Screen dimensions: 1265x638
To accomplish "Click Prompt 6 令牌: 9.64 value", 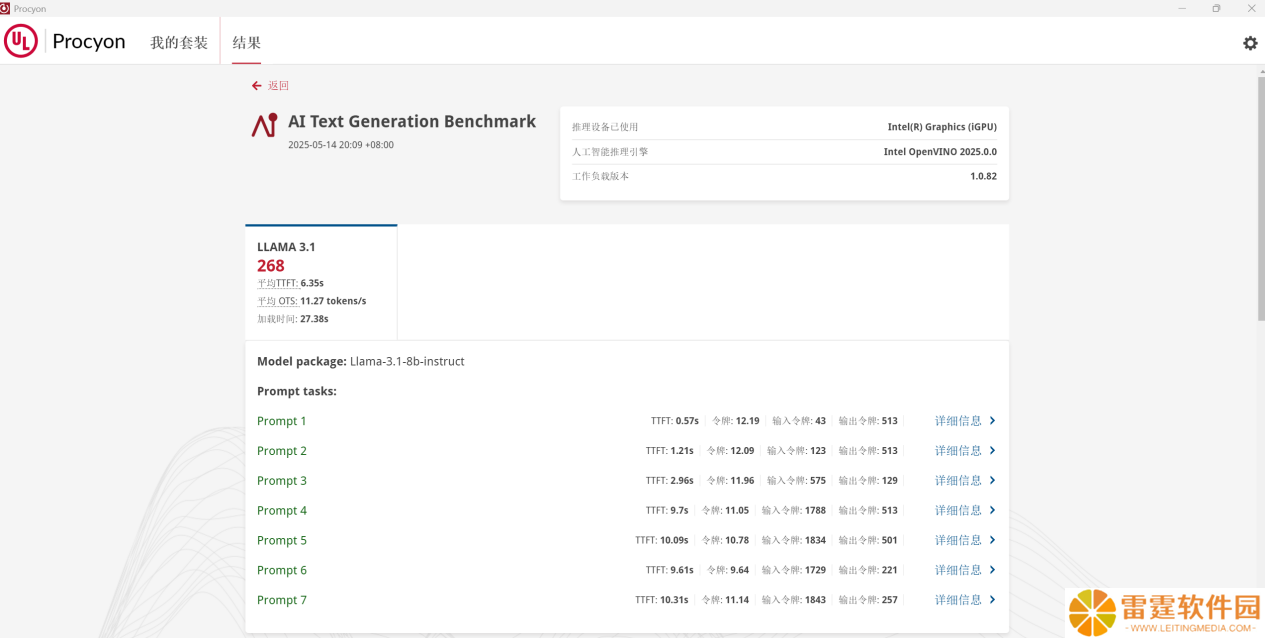I will pos(728,570).
